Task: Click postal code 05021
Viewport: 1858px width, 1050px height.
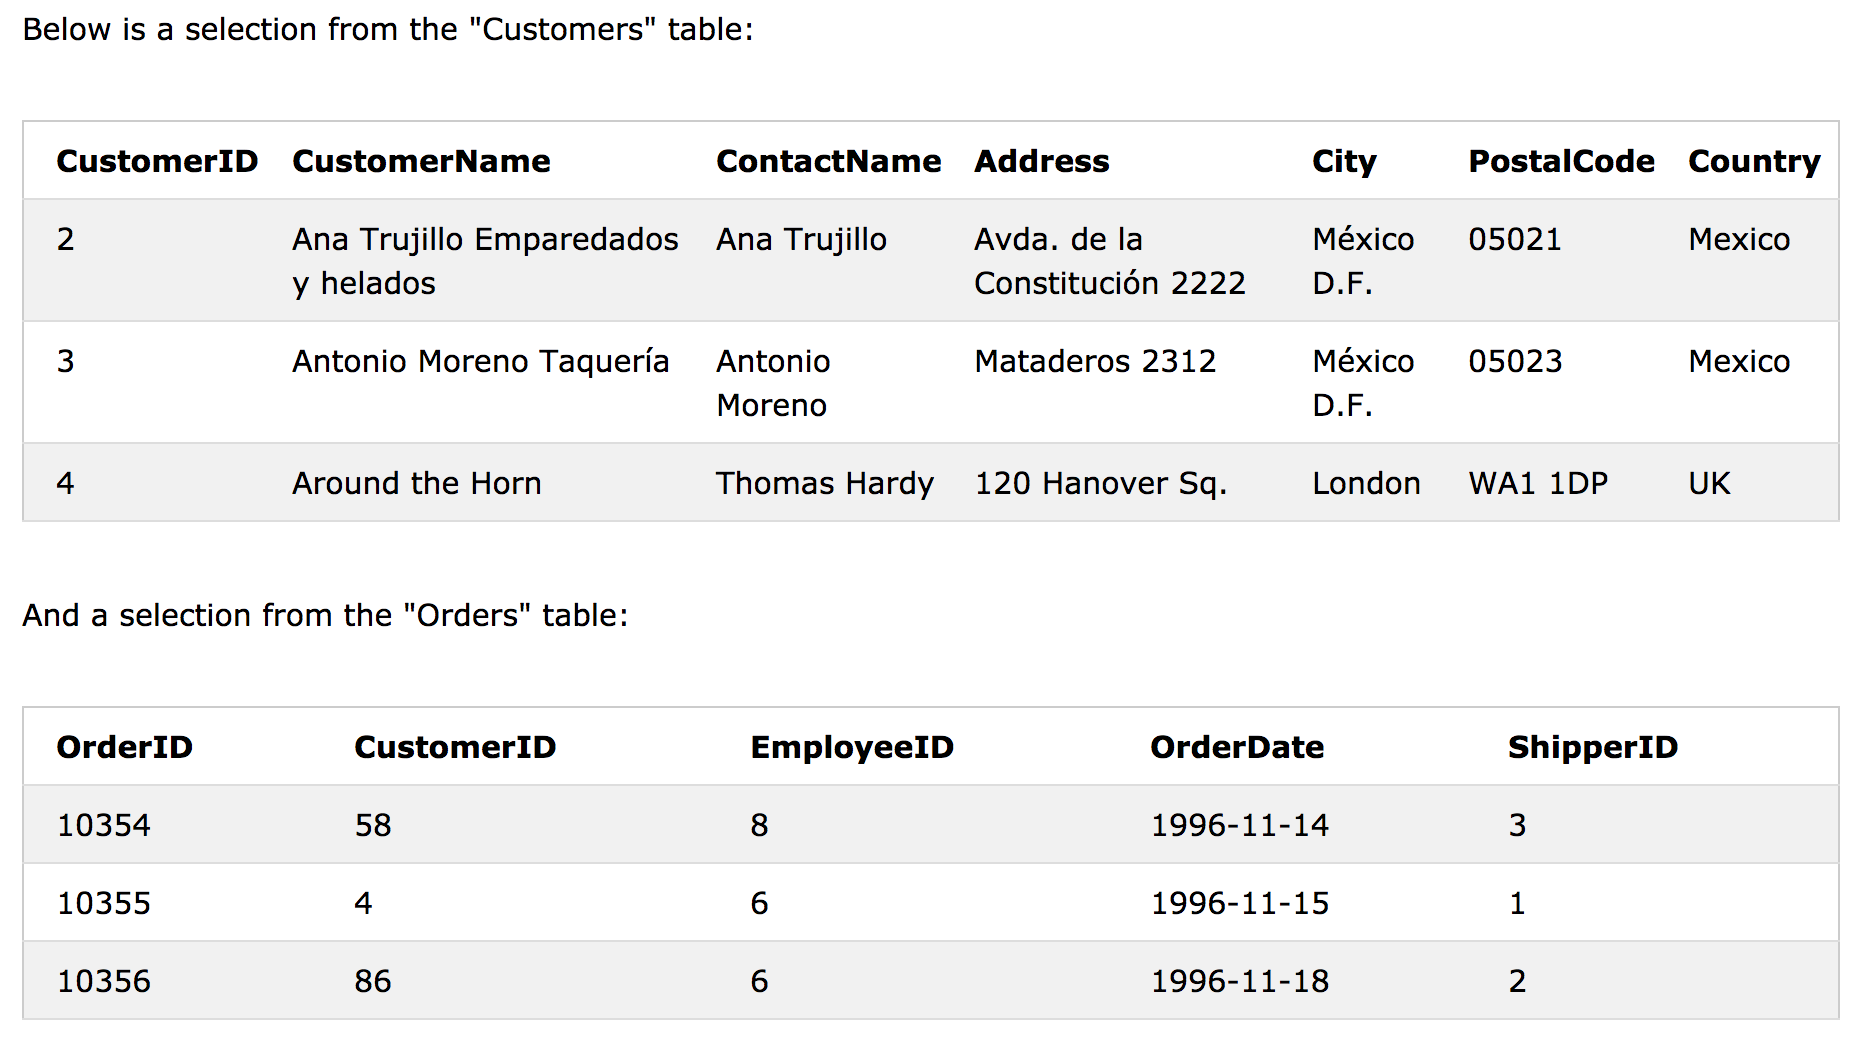Action: (x=1514, y=240)
